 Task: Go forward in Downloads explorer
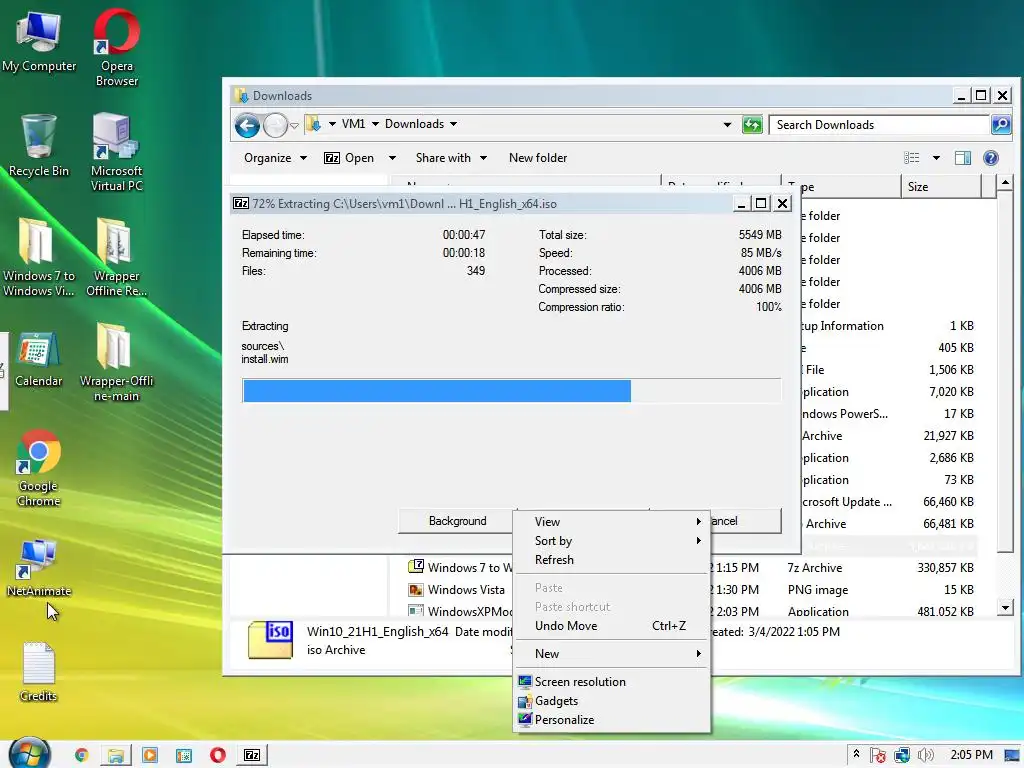275,125
